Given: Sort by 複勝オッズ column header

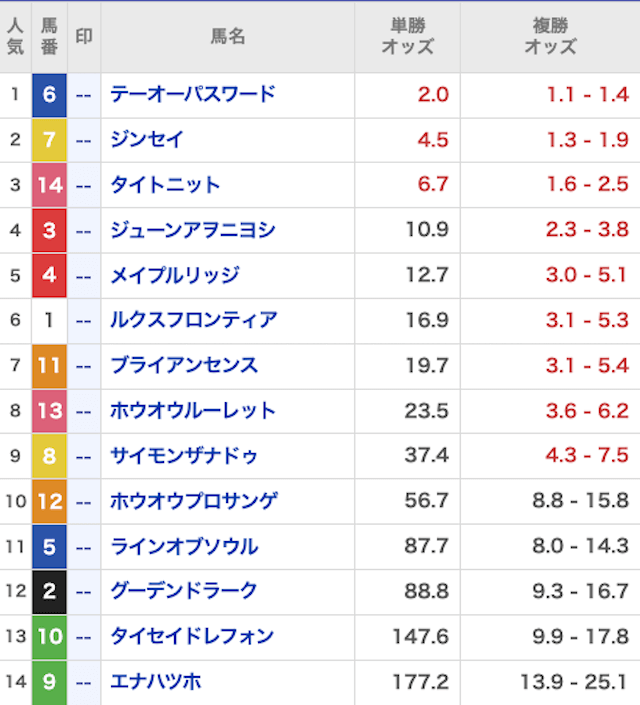Looking at the screenshot, I should [550, 36].
